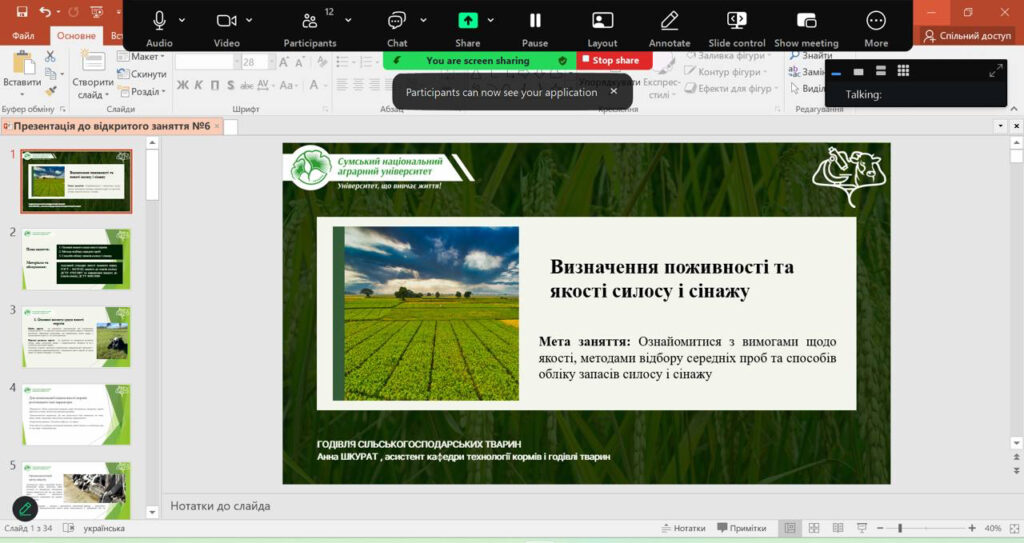Screen dimensions: 1024x543
Task: Expand the Audio options arrow
Action: click(182, 20)
